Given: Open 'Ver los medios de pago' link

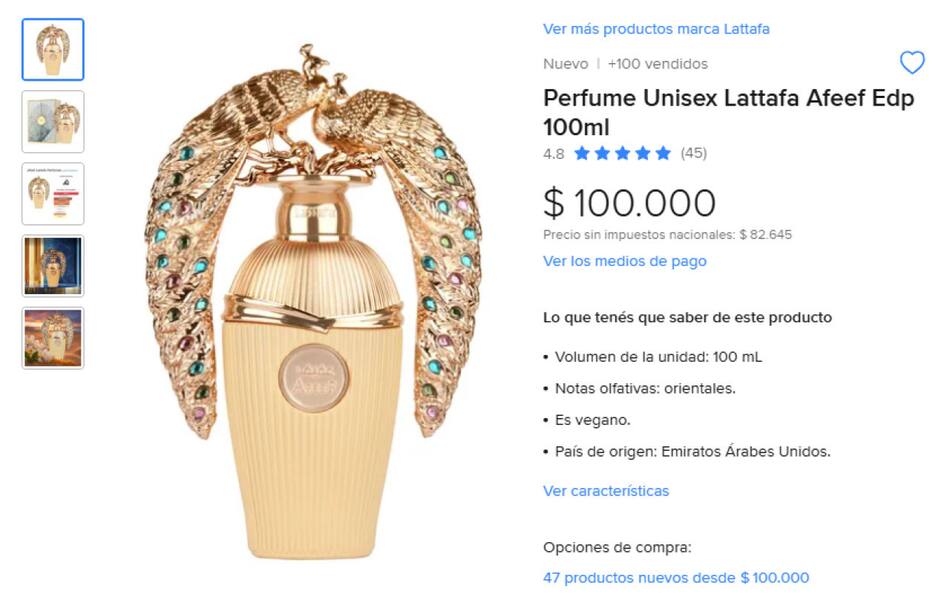Looking at the screenshot, I should click(625, 261).
